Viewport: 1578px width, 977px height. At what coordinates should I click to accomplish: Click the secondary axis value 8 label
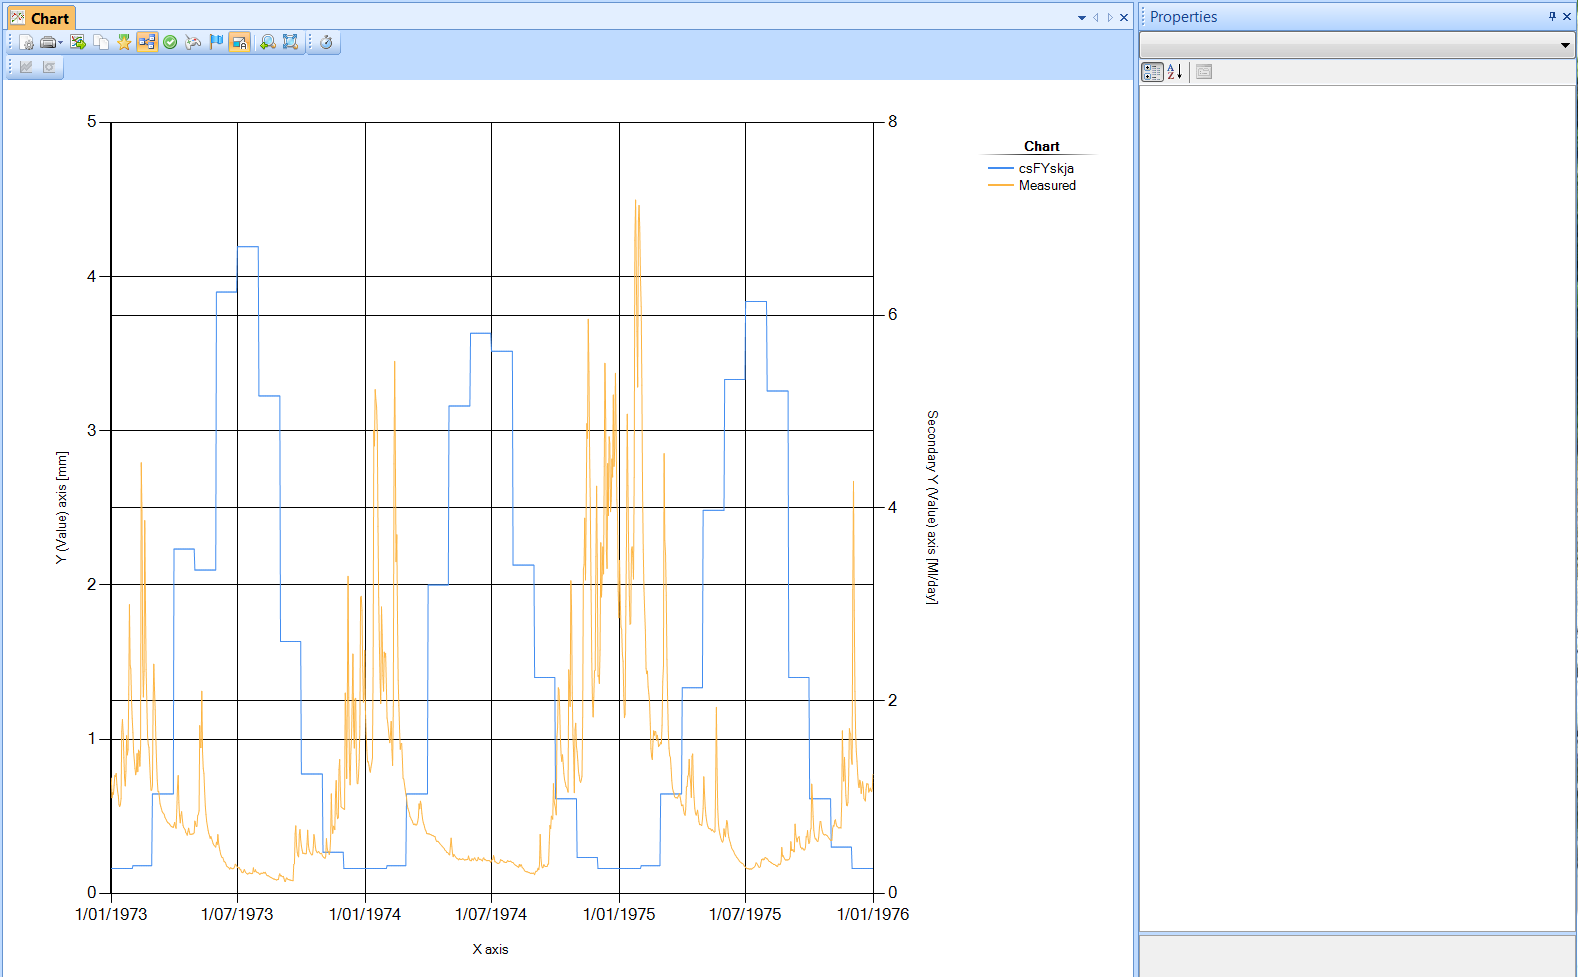click(x=893, y=122)
